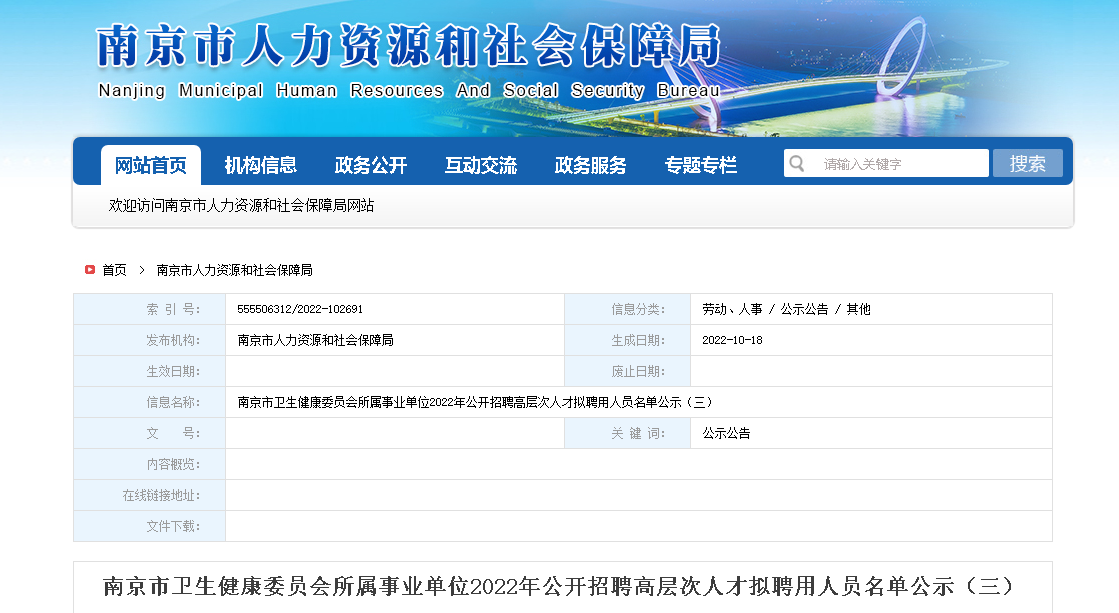Click the 信息名称 value text
This screenshot has width=1119, height=613.
pyautogui.click(x=475, y=402)
